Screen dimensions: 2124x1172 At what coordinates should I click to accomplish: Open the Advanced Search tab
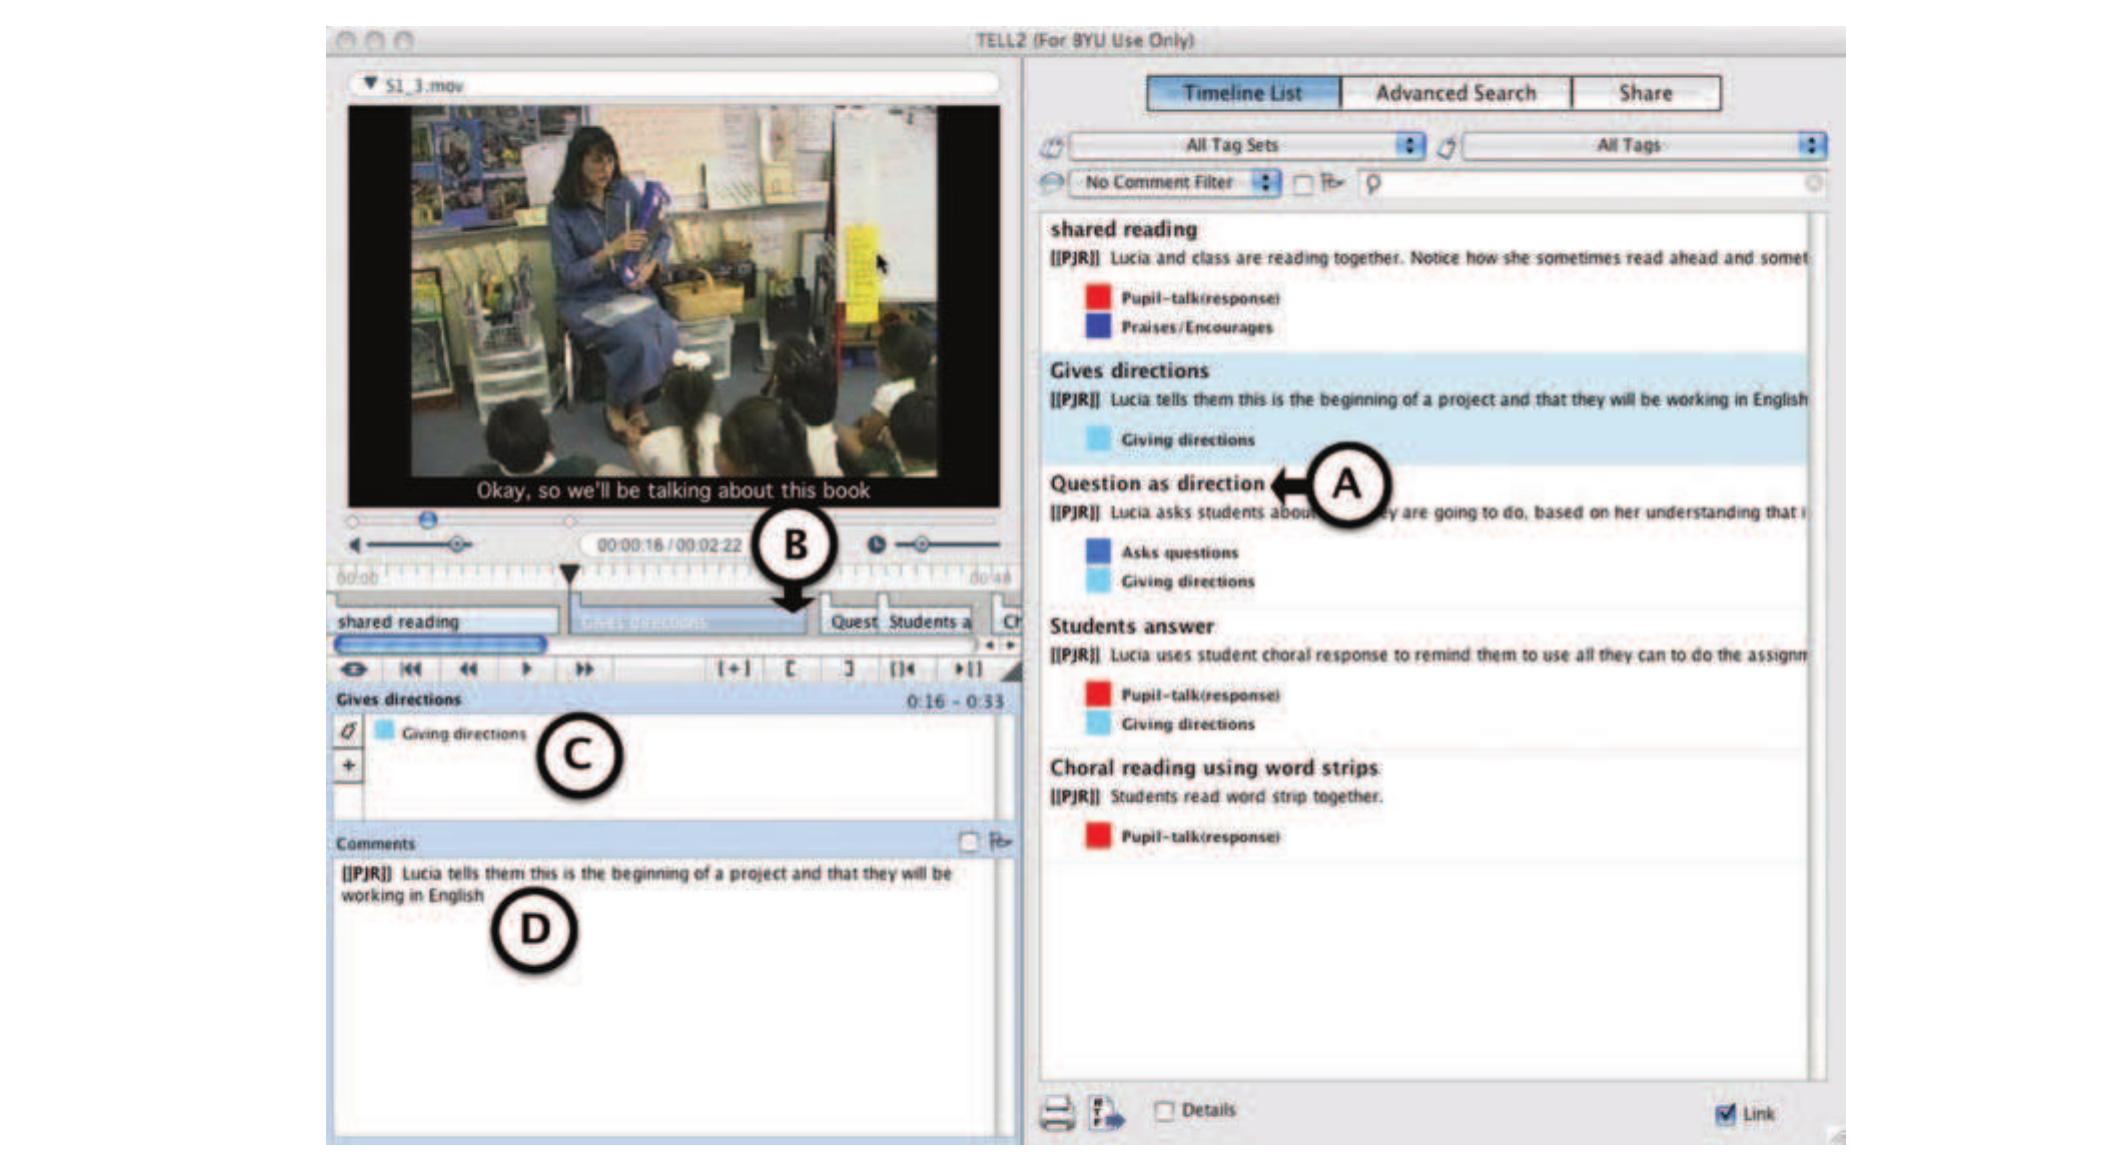pos(1455,93)
